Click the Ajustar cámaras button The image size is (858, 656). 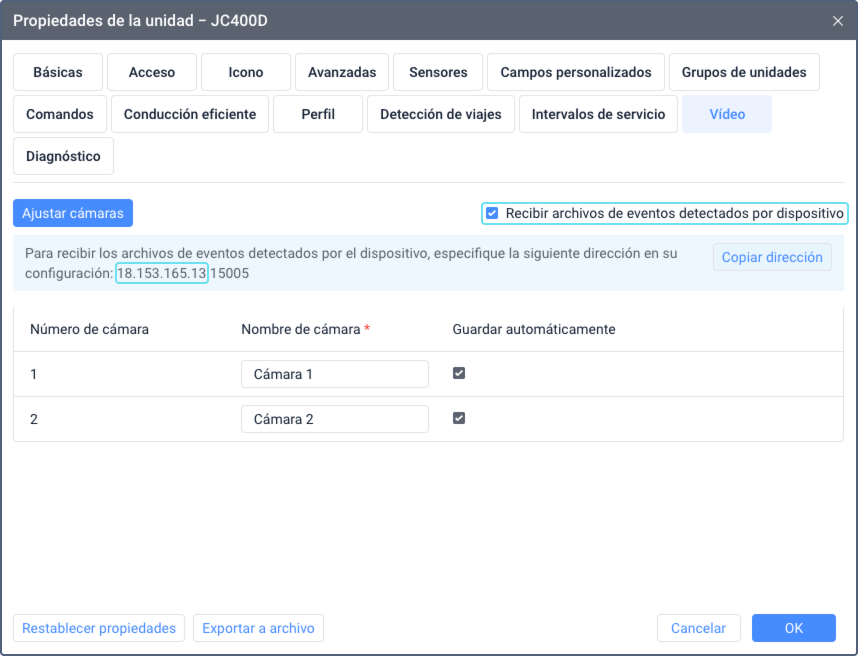[73, 213]
